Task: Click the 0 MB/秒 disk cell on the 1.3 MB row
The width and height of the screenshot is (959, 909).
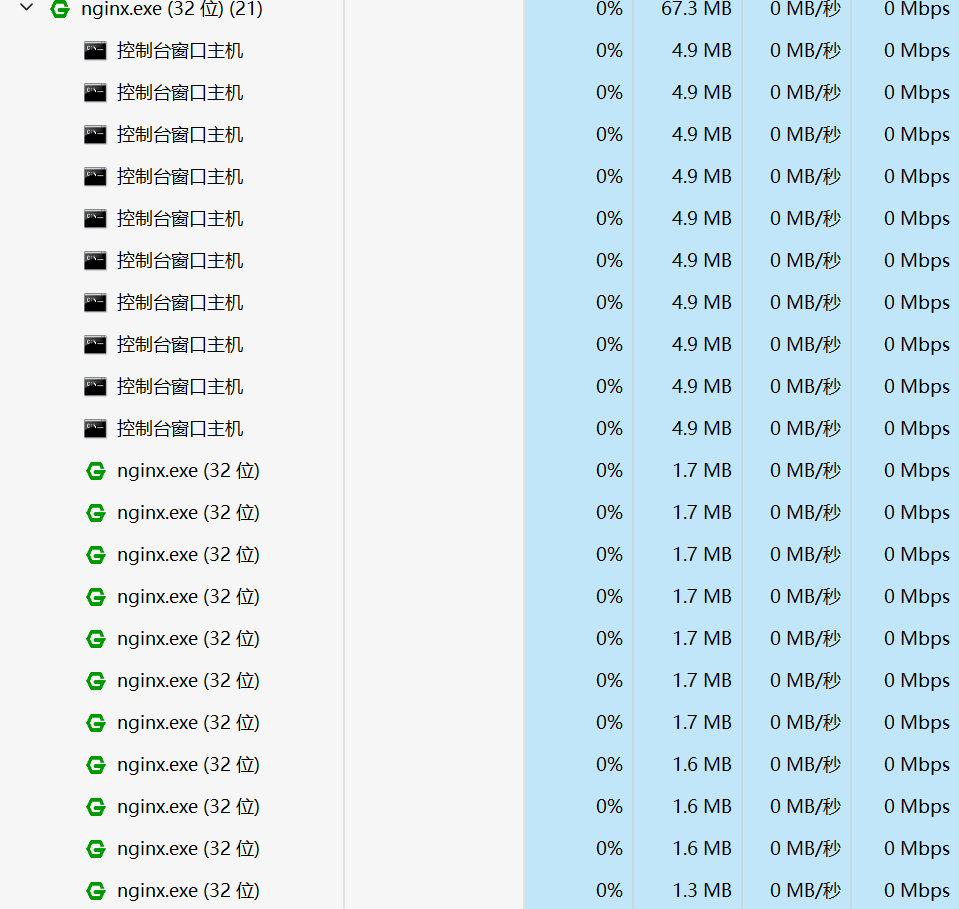Action: point(805,890)
